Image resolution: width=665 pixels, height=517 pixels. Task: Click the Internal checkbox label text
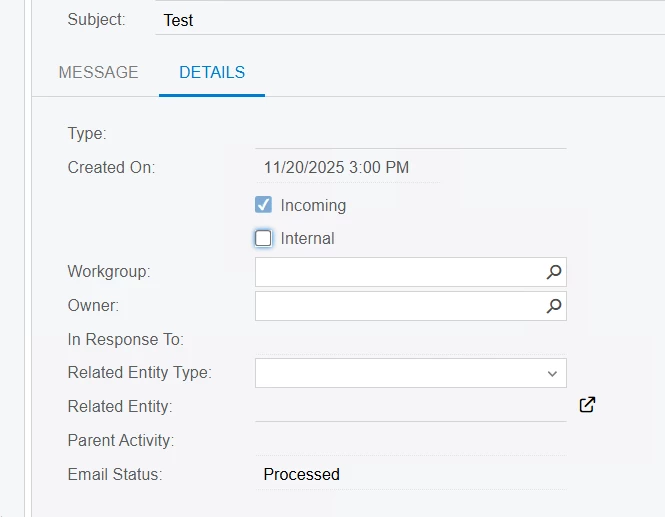307,238
